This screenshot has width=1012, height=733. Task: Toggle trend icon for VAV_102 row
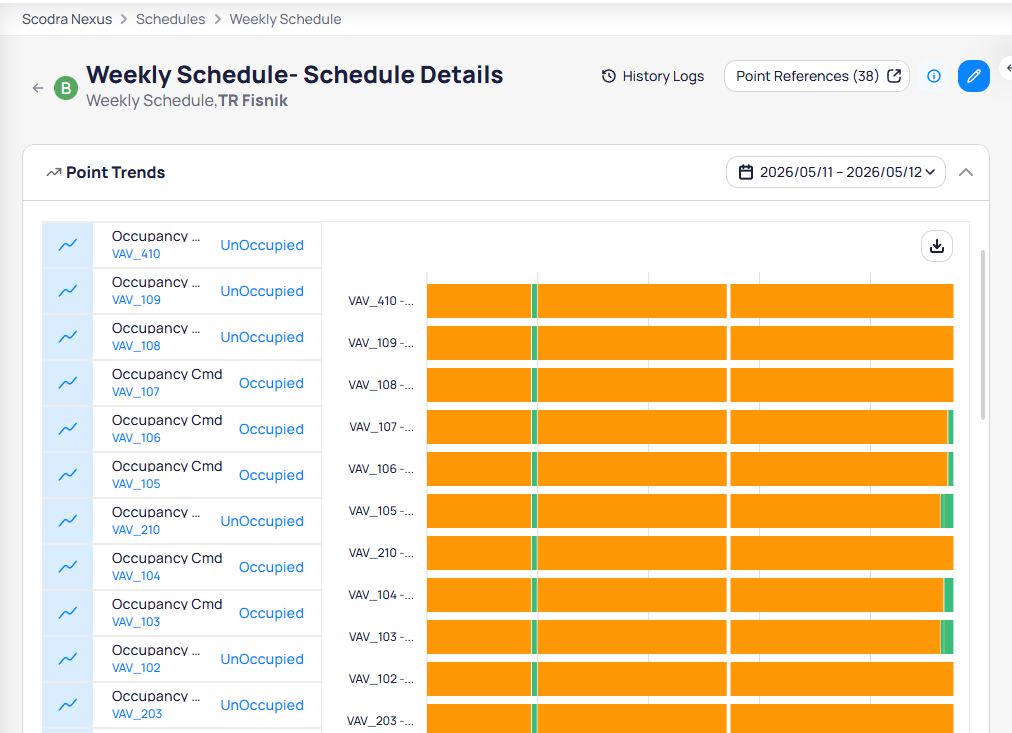pyautogui.click(x=68, y=659)
